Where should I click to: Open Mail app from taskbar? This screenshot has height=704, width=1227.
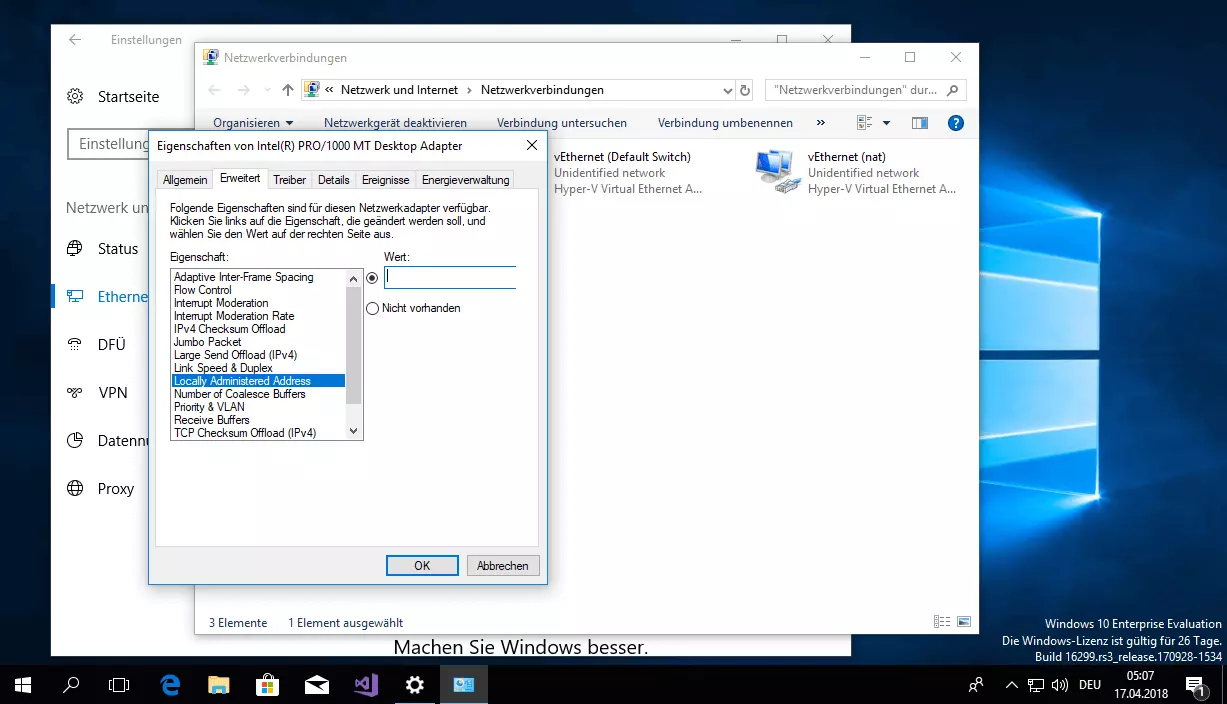[x=317, y=685]
